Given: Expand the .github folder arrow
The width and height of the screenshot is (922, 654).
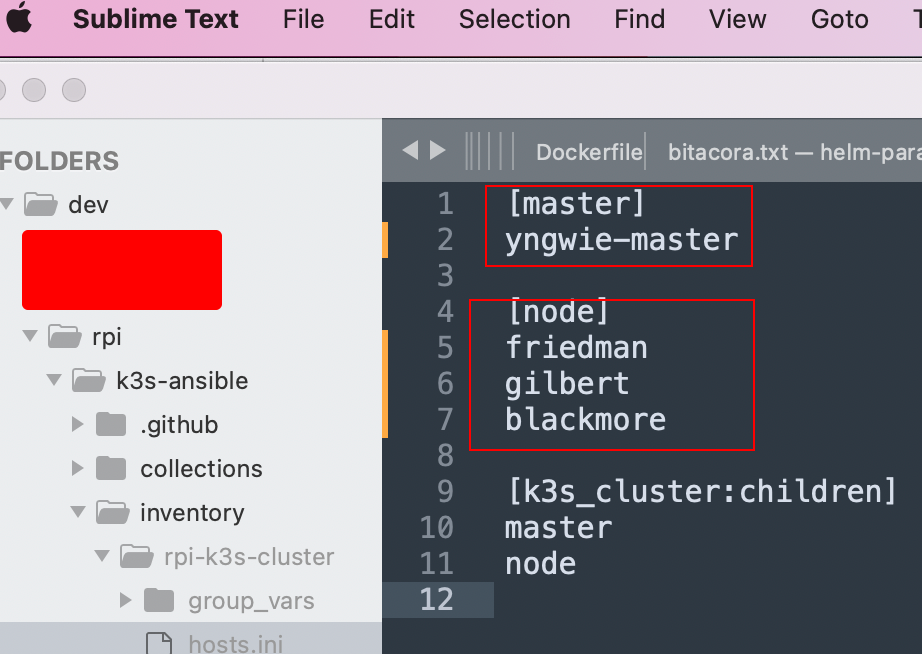Looking at the screenshot, I should [x=78, y=425].
